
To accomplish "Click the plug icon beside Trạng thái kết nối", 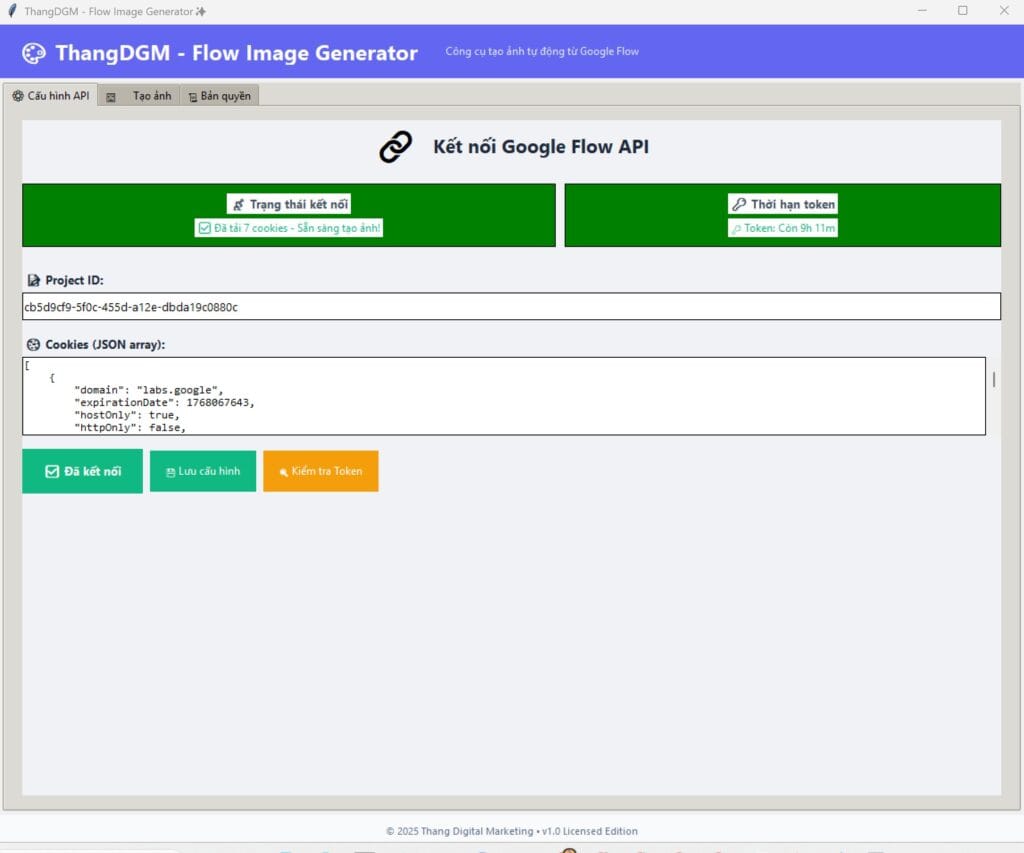I will coord(238,204).
